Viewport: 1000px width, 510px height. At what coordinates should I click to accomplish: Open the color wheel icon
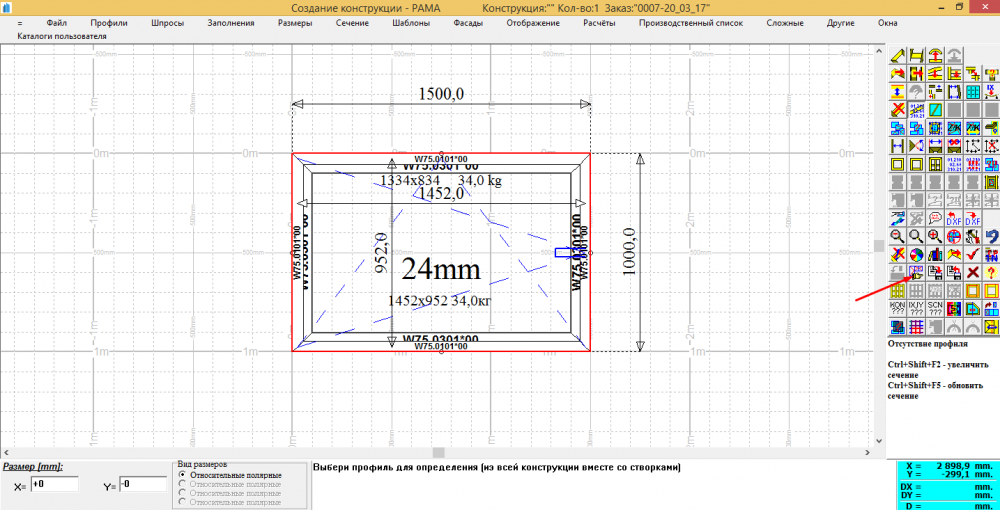coord(916,254)
